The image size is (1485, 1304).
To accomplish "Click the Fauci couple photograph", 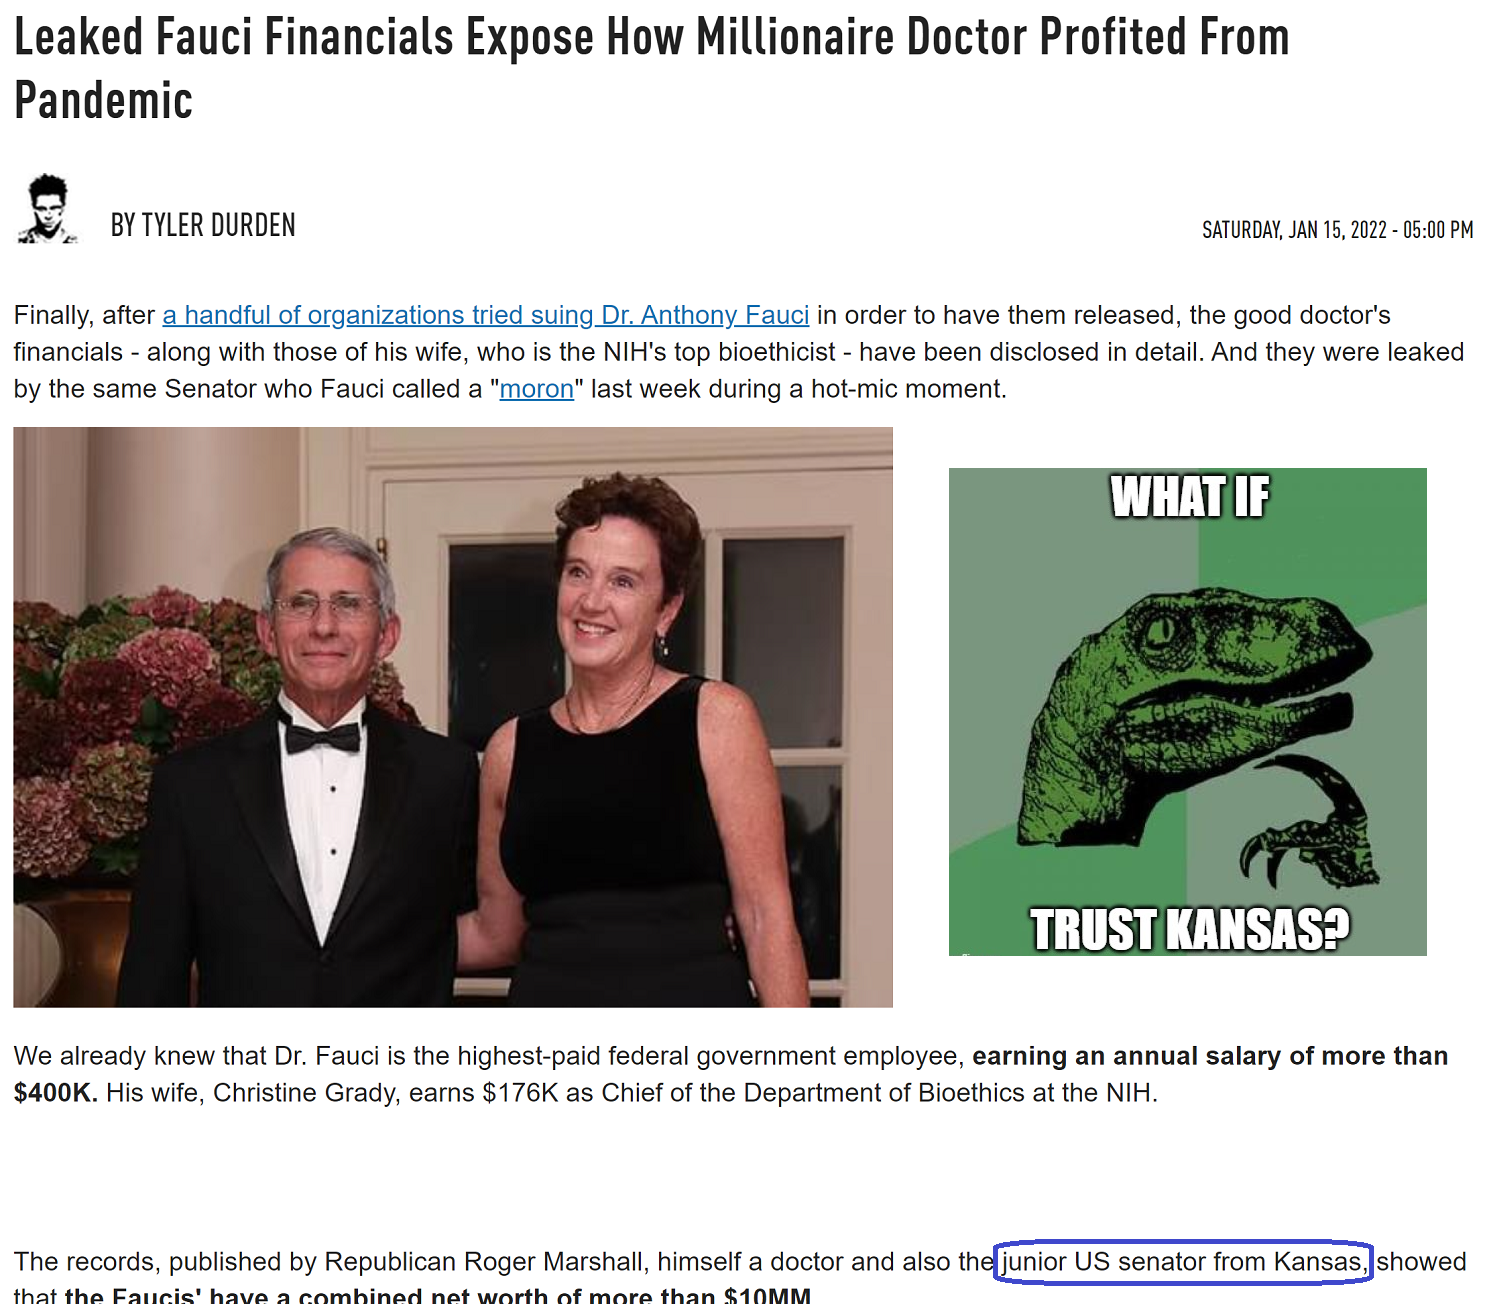I will pyautogui.click(x=453, y=717).
